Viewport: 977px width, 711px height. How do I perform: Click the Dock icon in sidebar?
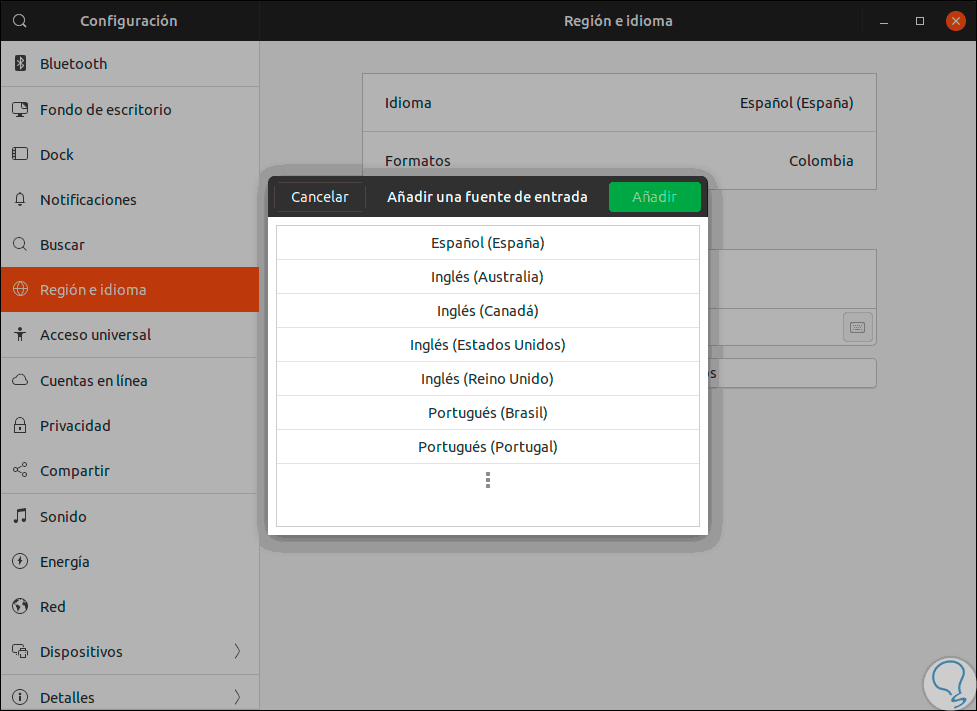[20, 155]
